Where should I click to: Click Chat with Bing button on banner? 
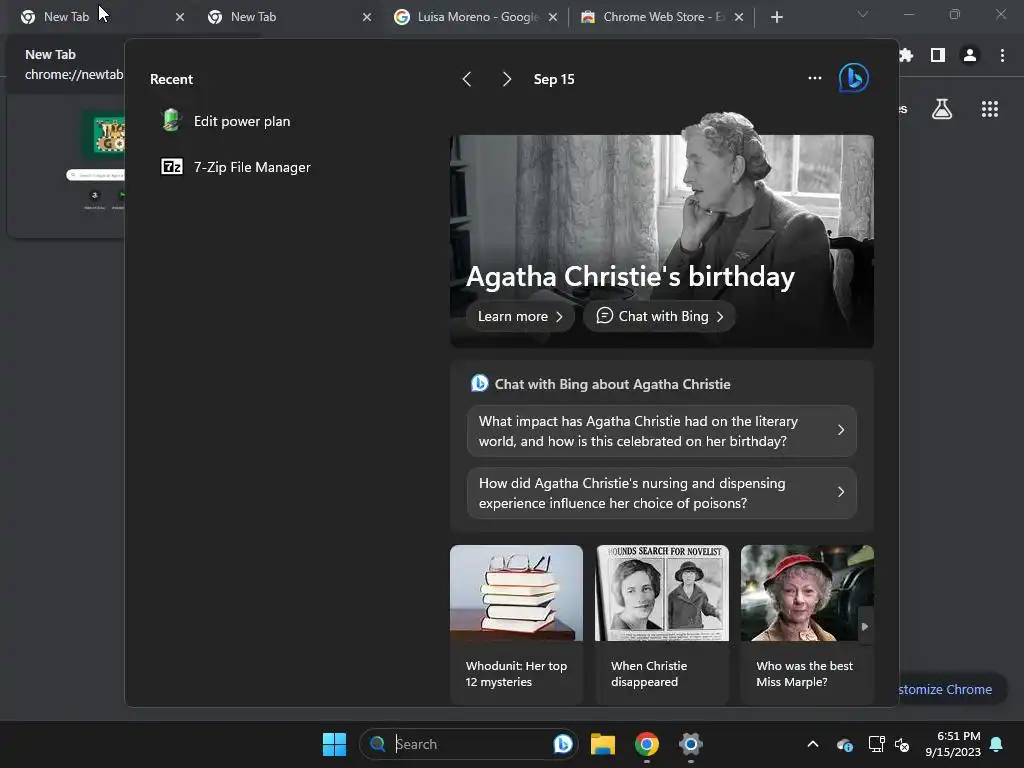click(x=660, y=316)
